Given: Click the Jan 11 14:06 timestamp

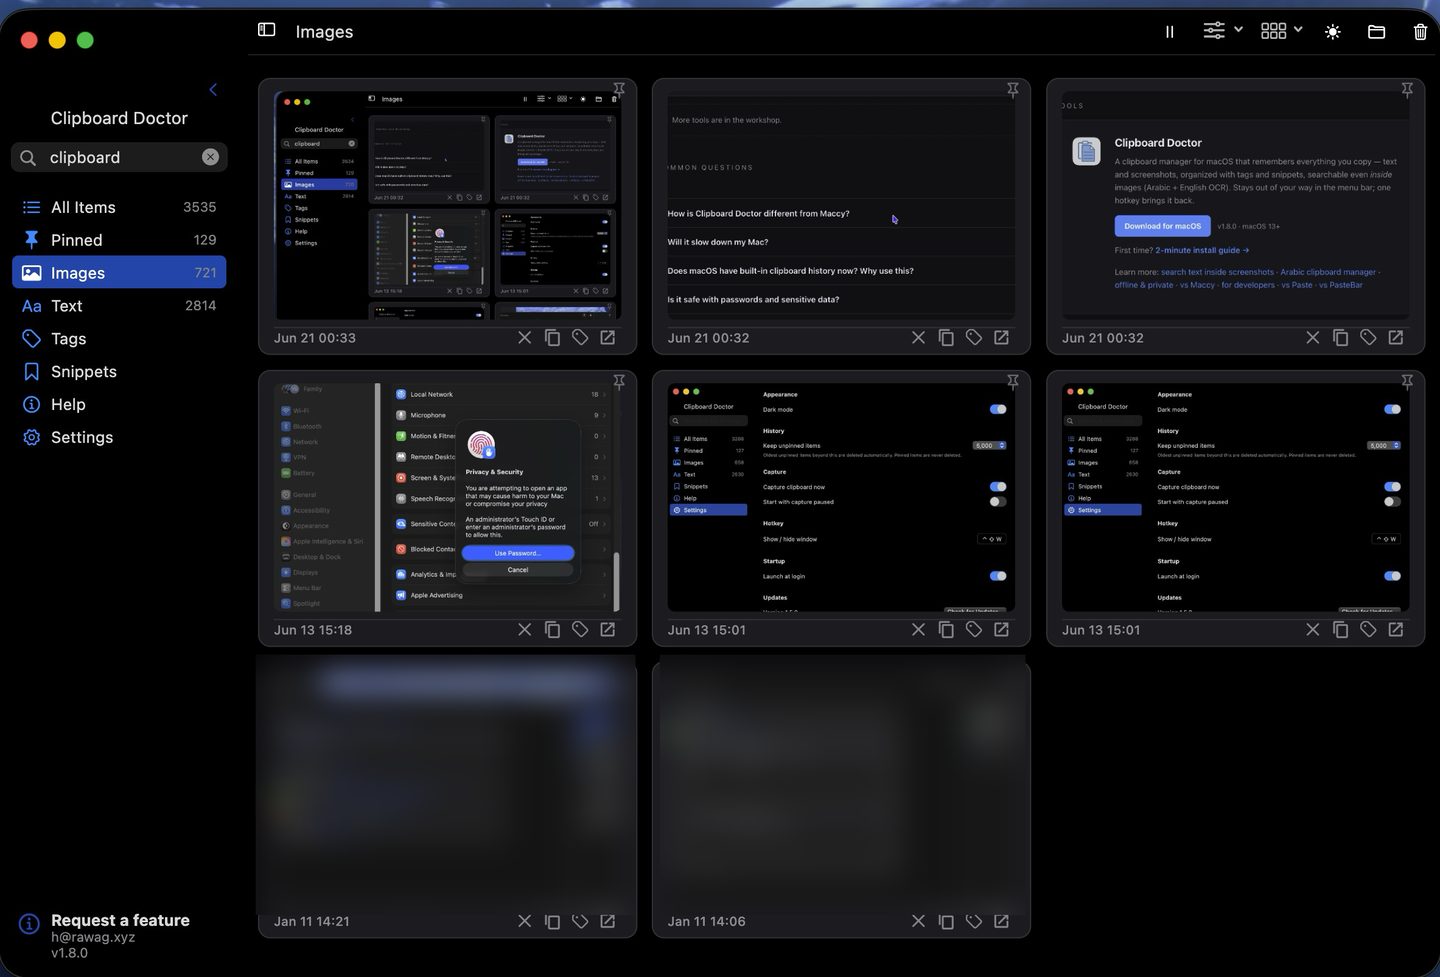Looking at the screenshot, I should (707, 921).
